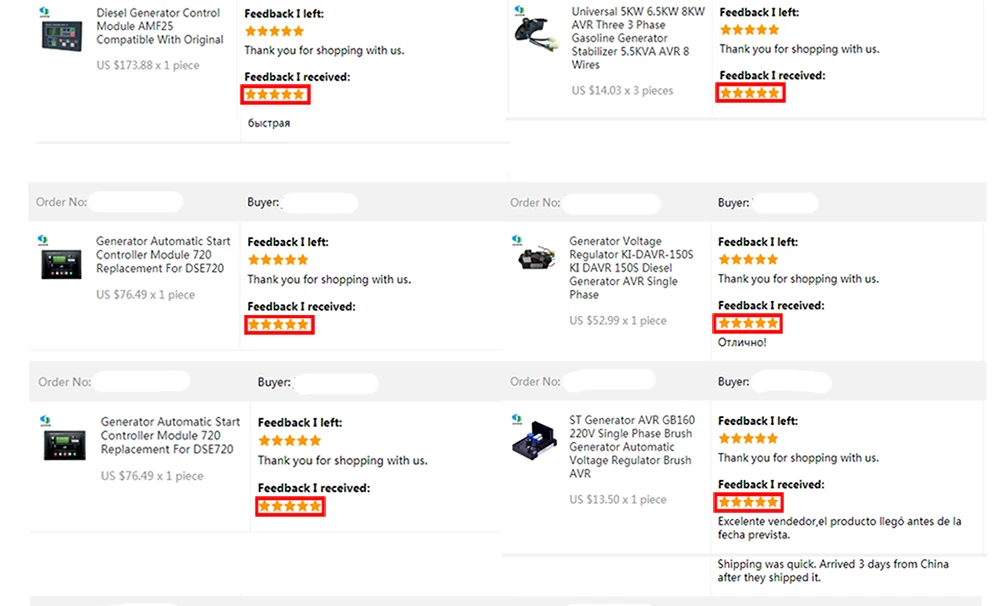Click the store logo above the KI-DAVR-150S thumbnail

517,240
